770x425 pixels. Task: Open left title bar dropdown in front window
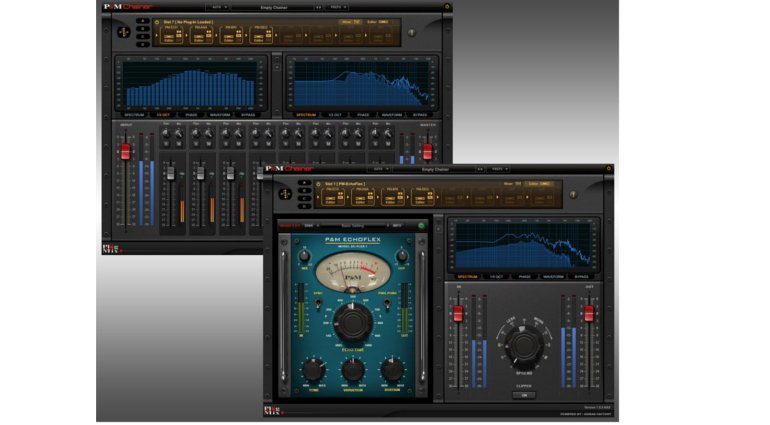click(380, 169)
